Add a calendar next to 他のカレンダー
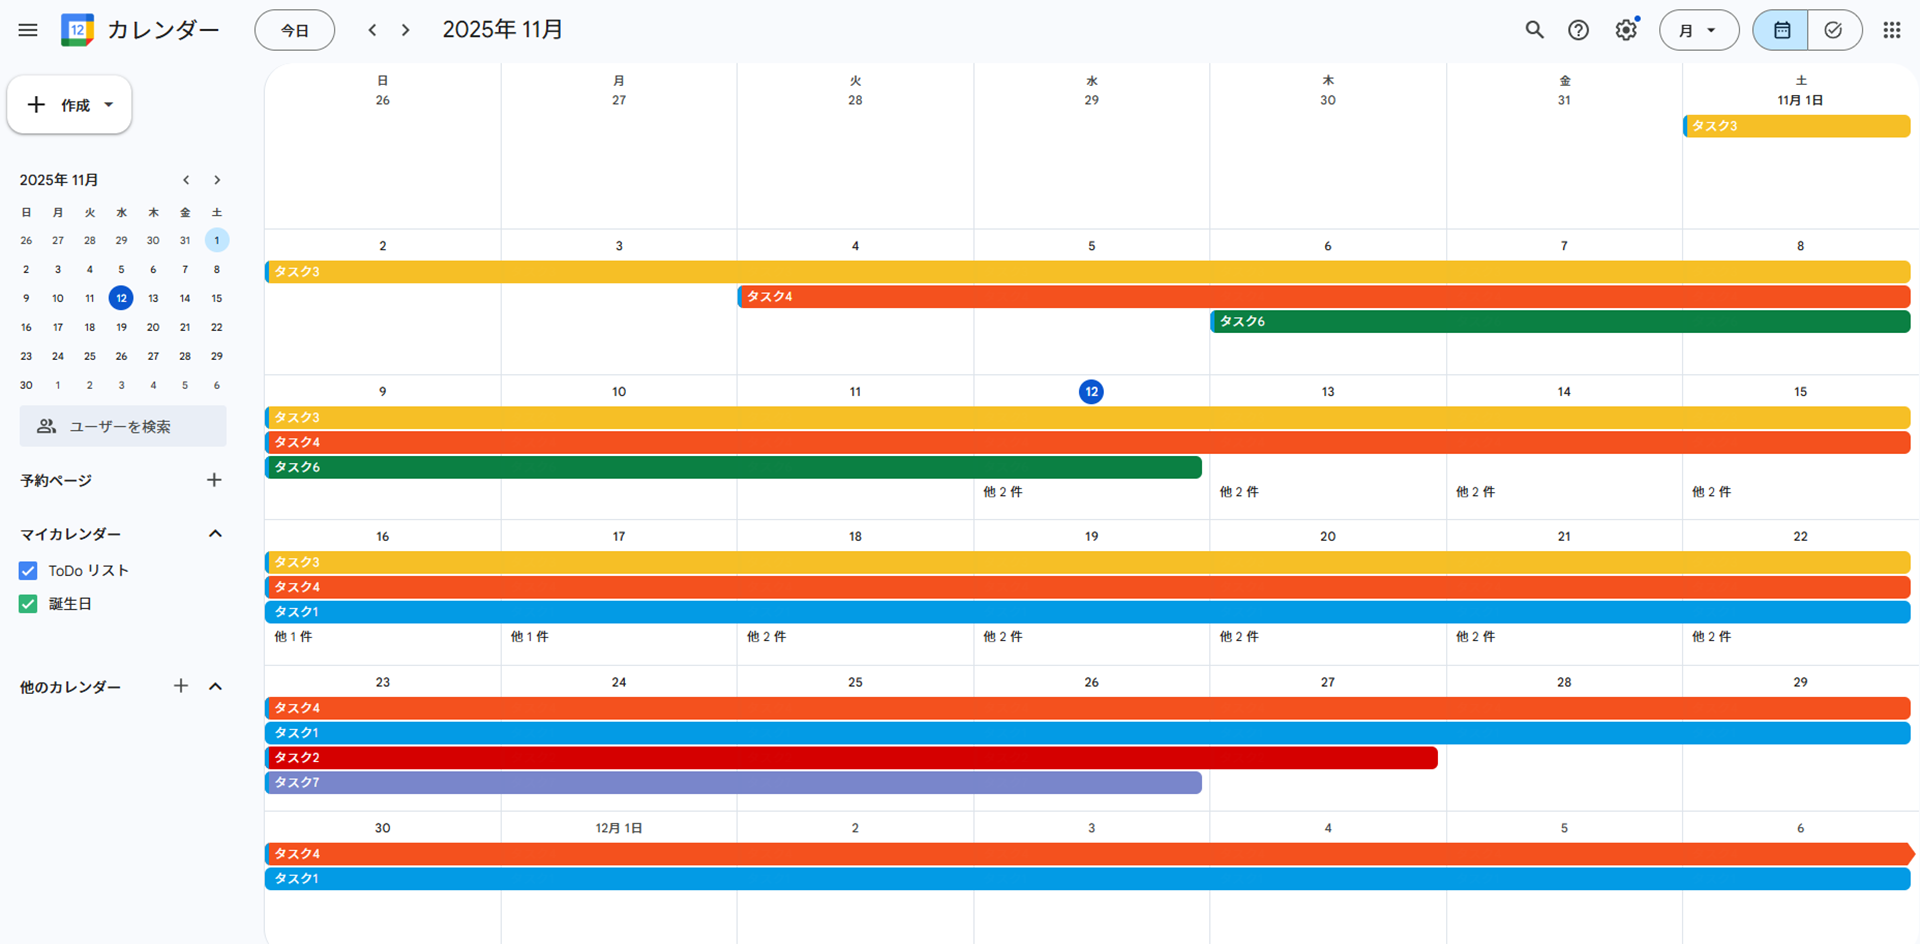This screenshot has height=944, width=1920. coord(181,686)
